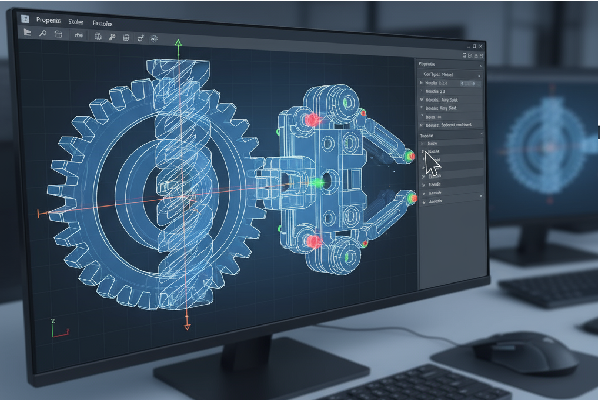Click the green joint marker at gripper center
The height and width of the screenshot is (400, 600).
(320, 182)
